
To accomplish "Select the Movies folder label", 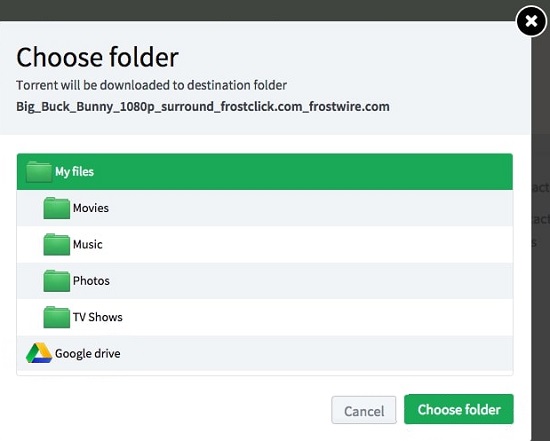I will tap(91, 208).
